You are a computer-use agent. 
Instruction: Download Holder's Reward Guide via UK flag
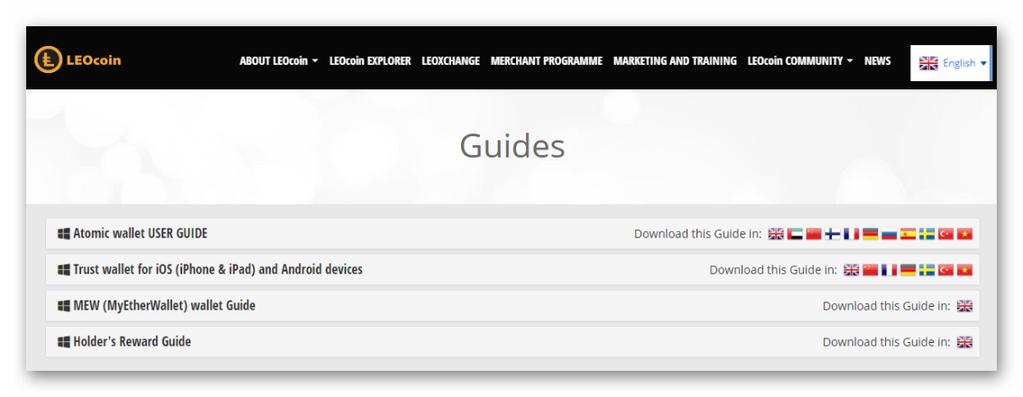click(x=965, y=342)
